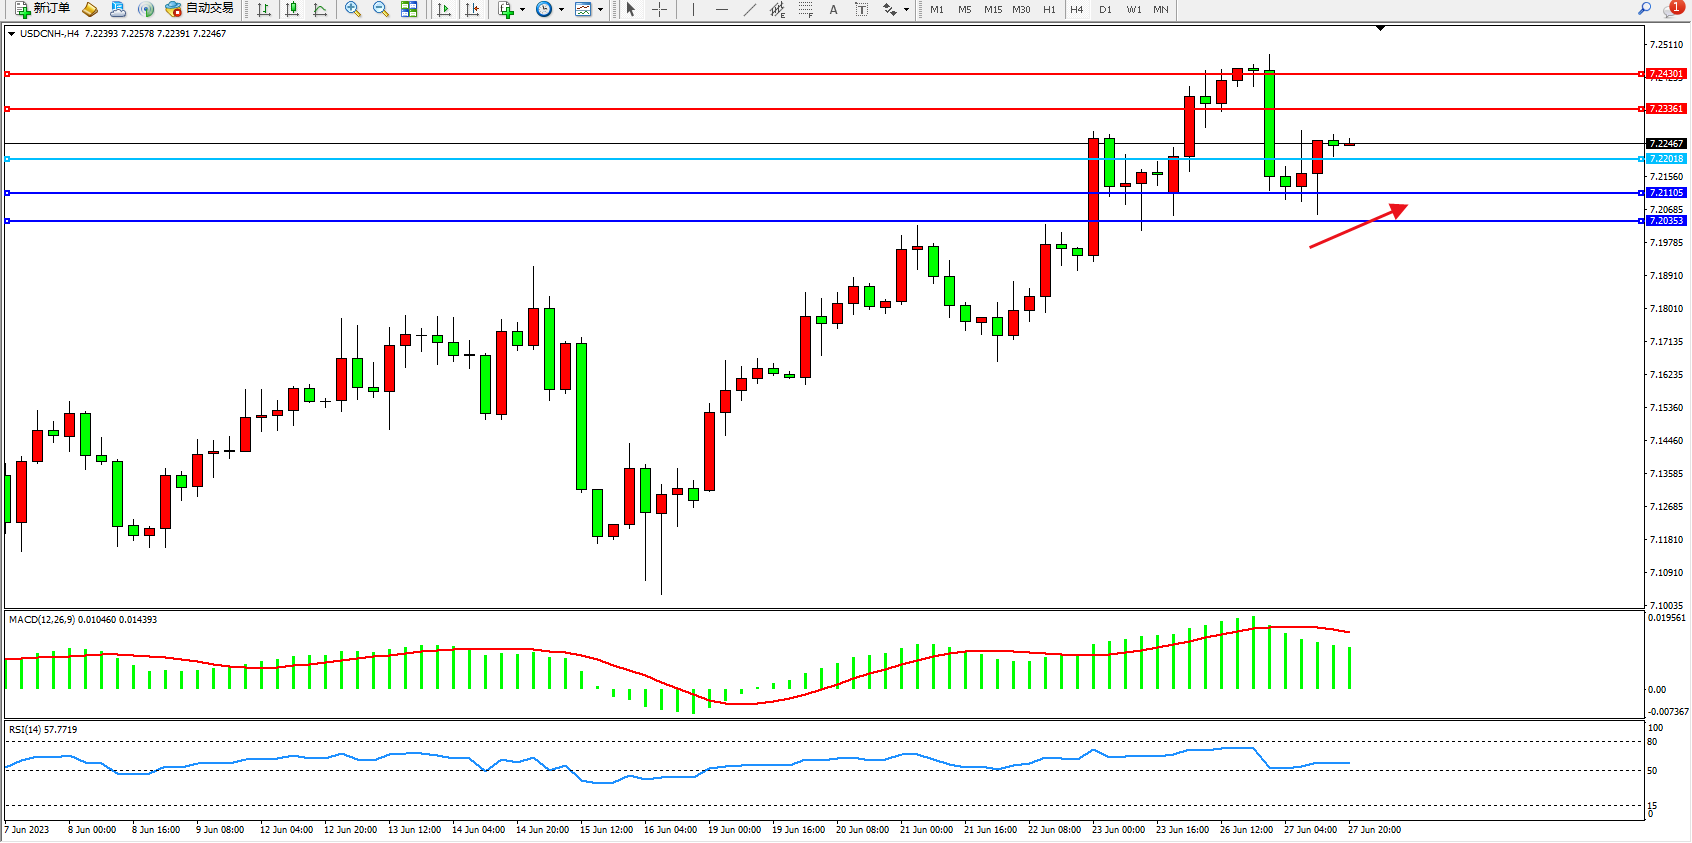Switch chart to bar chart mode
This screenshot has height=843, width=1692.
click(264, 9)
